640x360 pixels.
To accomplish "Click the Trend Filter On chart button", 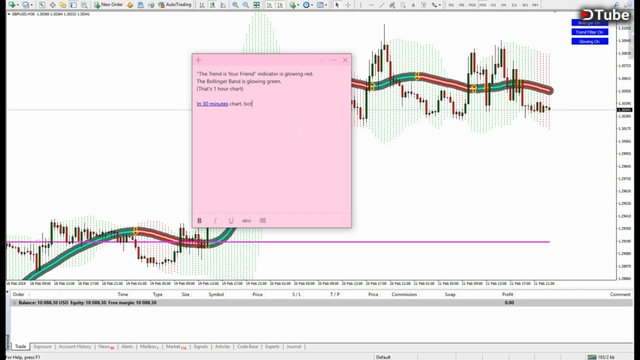I will pyautogui.click(x=589, y=32).
